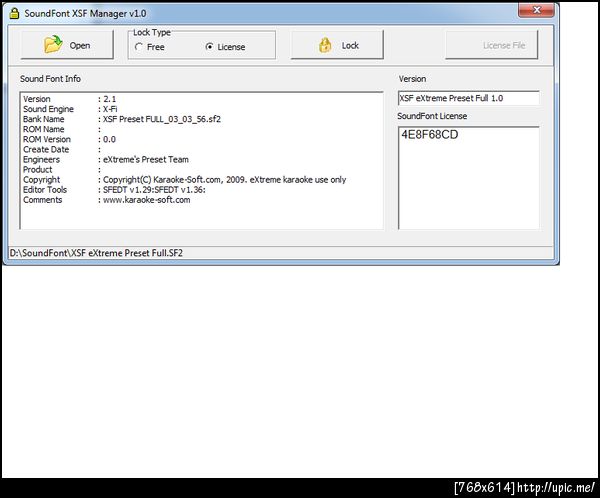Click the padlock icon in the title bar
600x498 pixels.
[14, 13]
